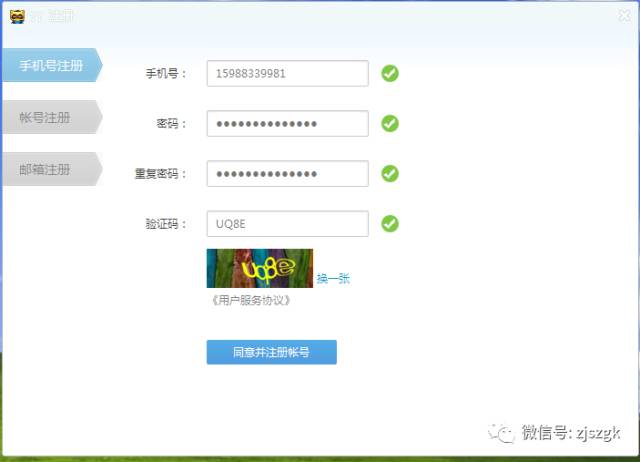Click the 手机号 input field
Image resolution: width=640 pixels, height=462 pixels.
[x=287, y=74]
